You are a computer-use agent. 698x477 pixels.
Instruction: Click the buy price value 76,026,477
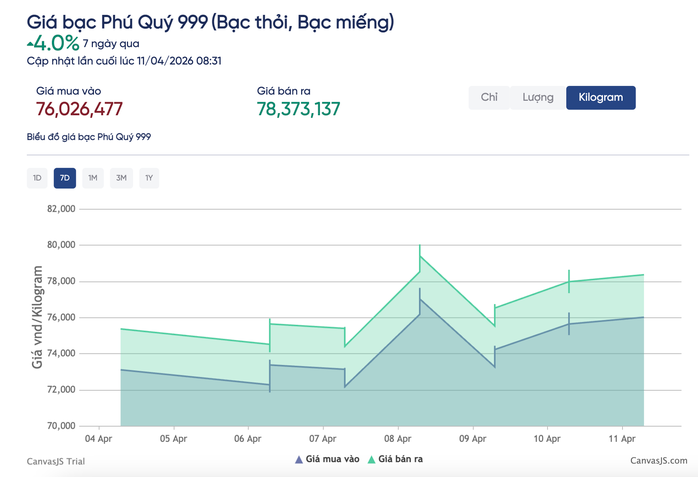pyautogui.click(x=79, y=109)
